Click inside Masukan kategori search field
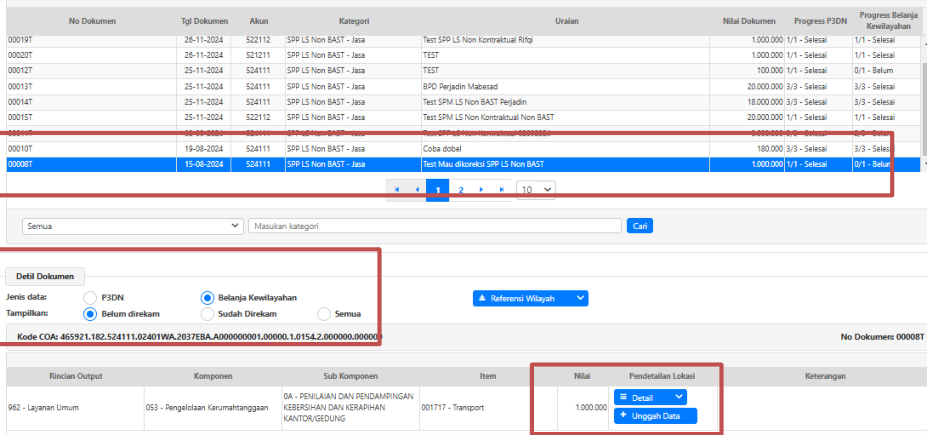 point(434,226)
